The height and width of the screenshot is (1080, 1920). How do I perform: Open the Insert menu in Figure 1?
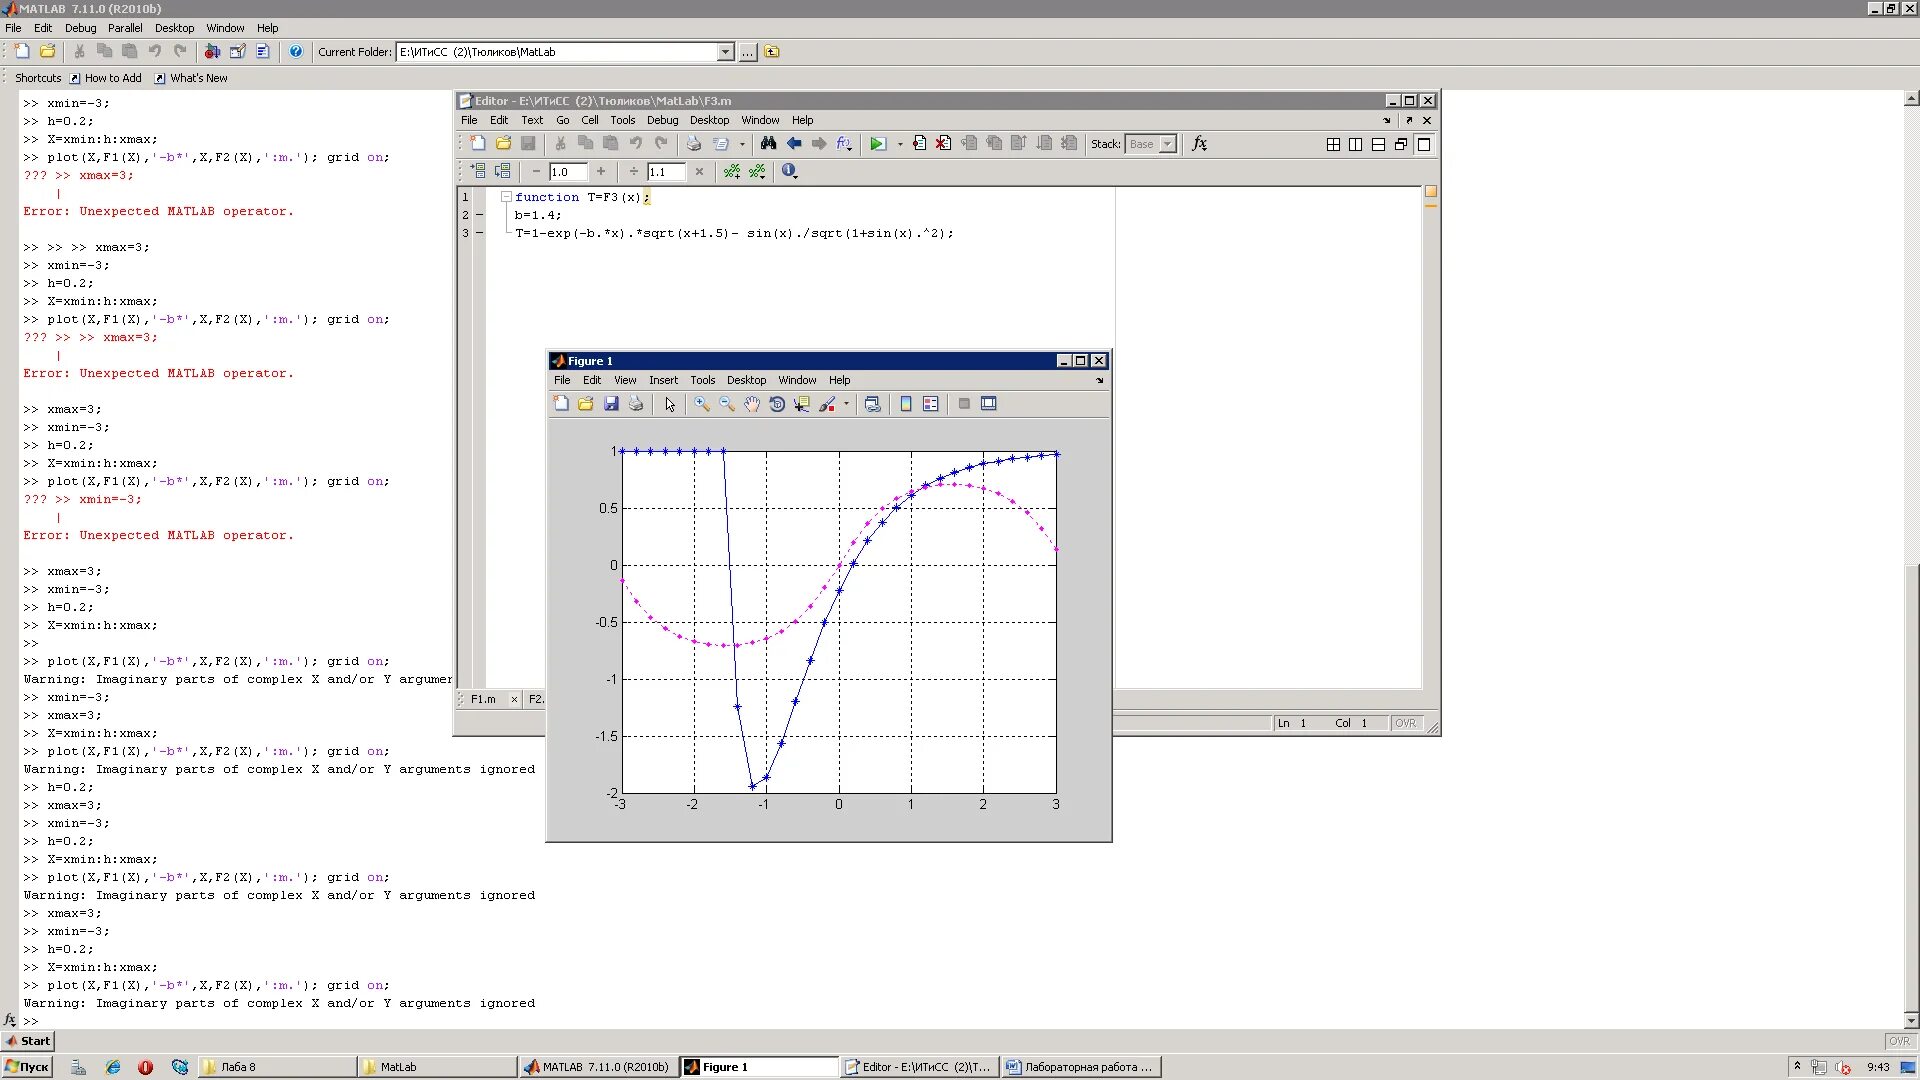coord(662,380)
